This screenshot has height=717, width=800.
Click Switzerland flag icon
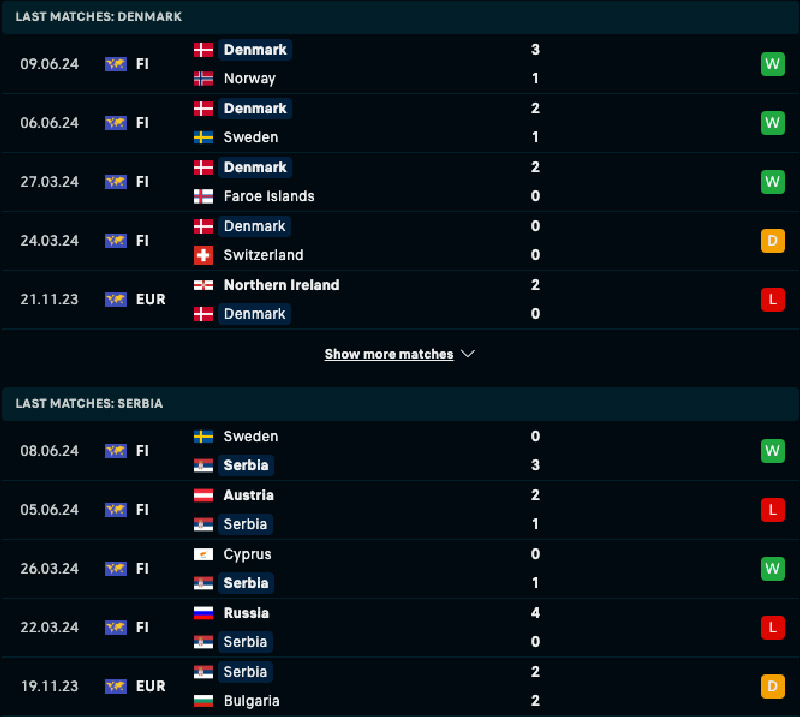tap(203, 255)
